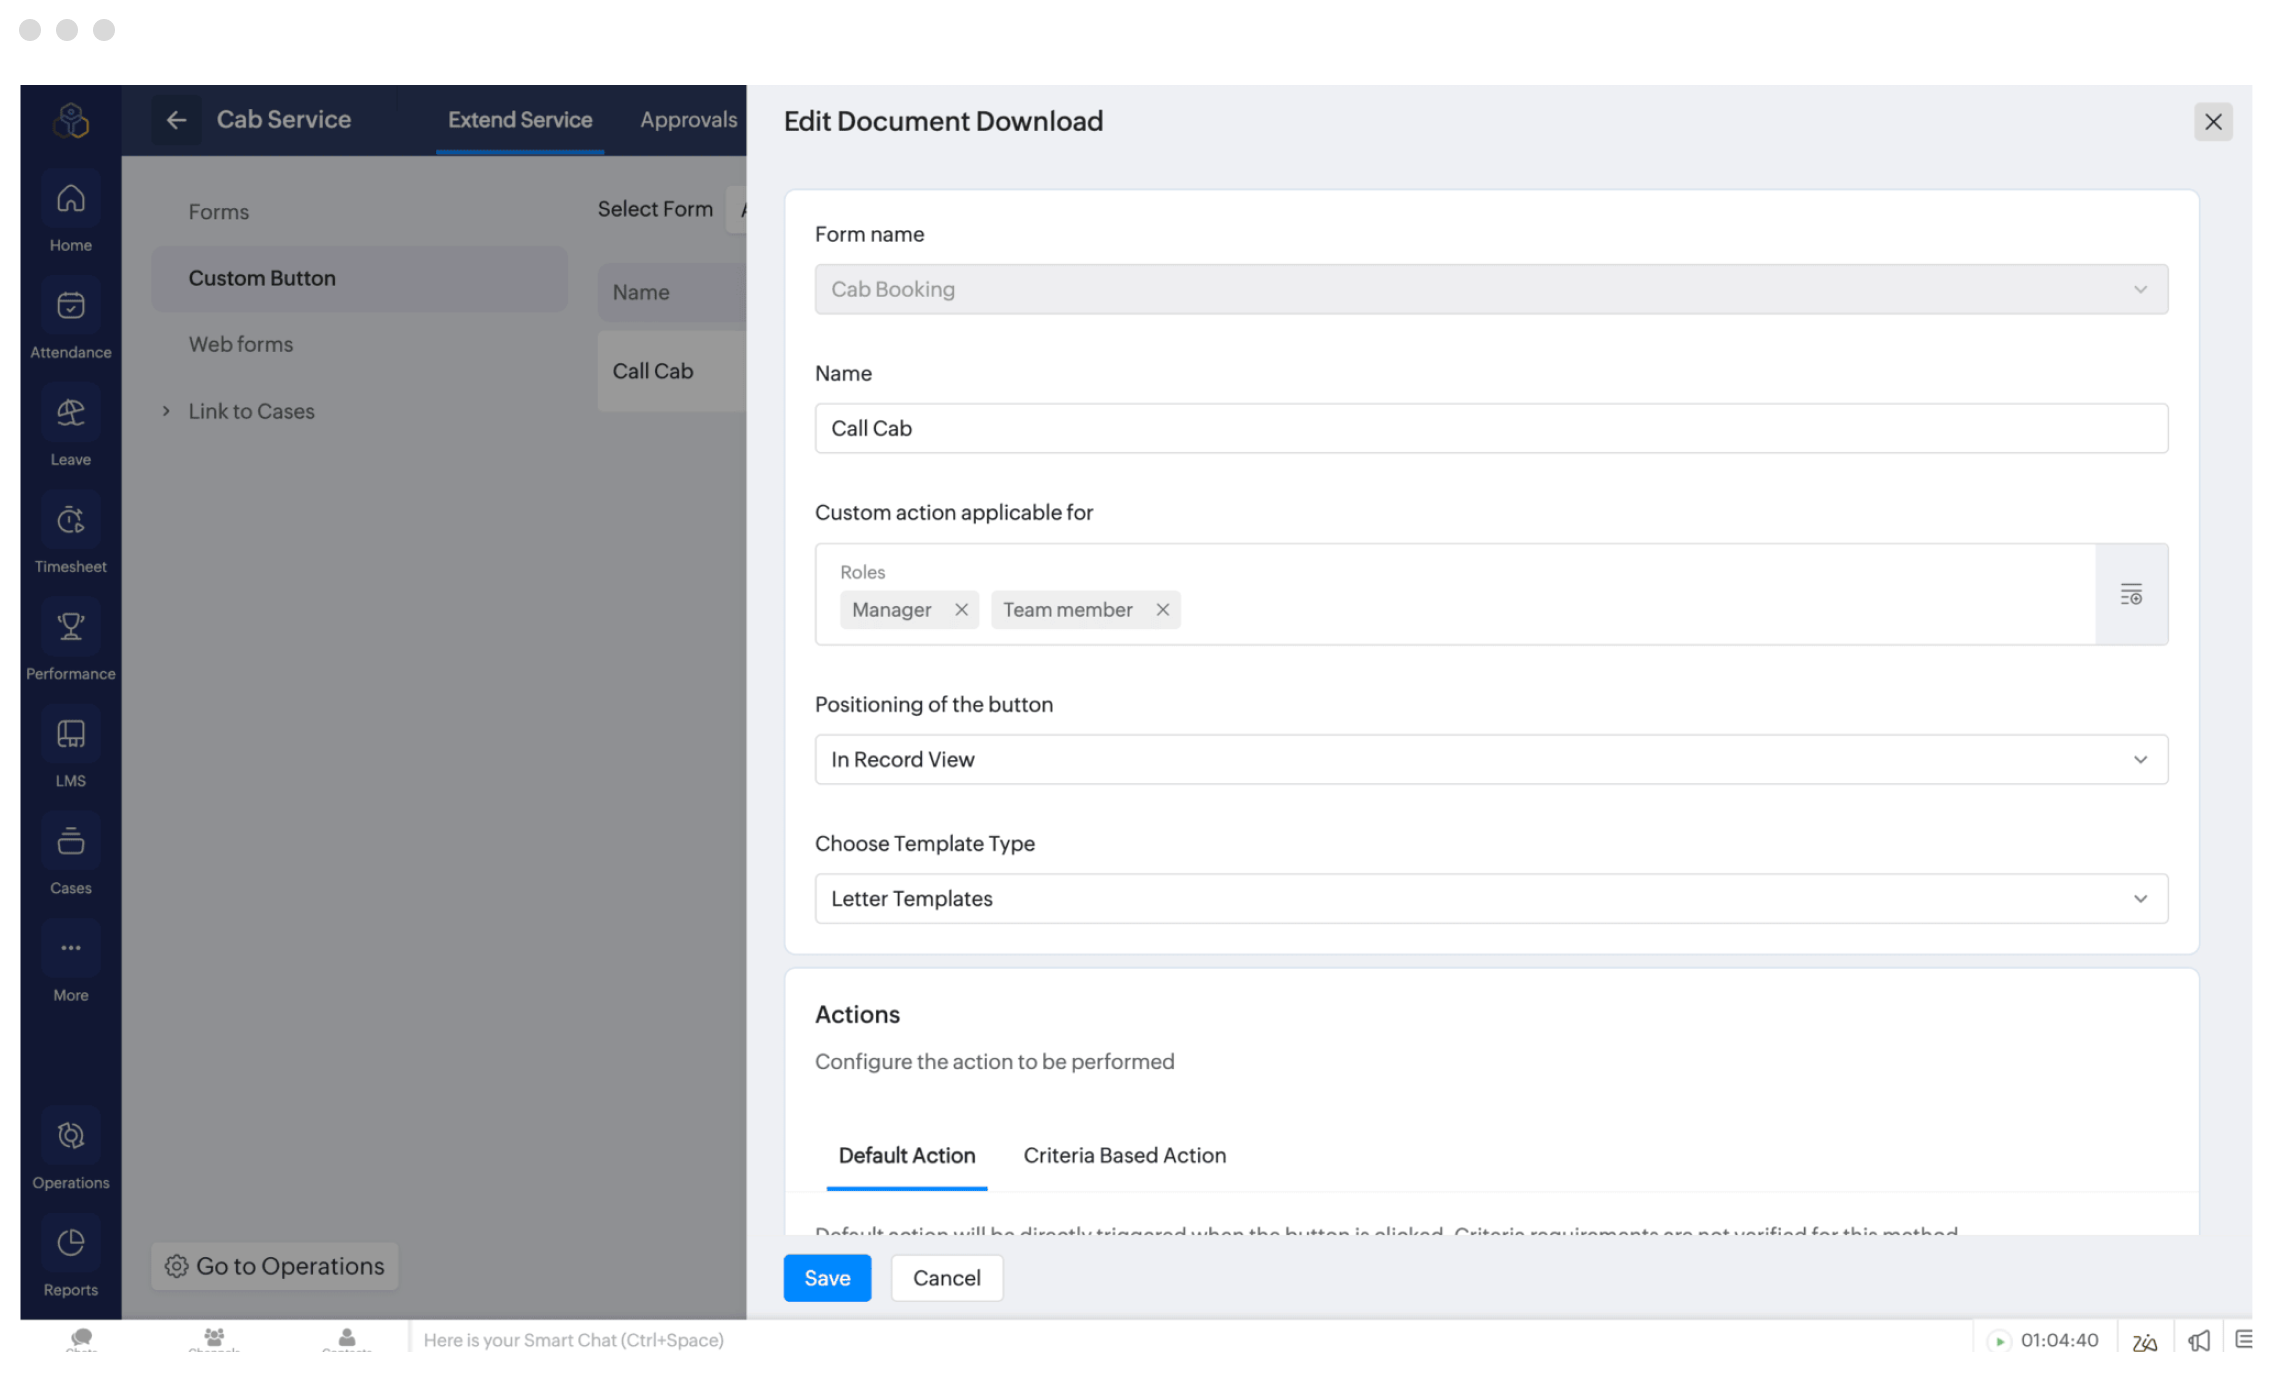Open the Leave module icon
The image size is (2272, 1384).
pos(70,414)
